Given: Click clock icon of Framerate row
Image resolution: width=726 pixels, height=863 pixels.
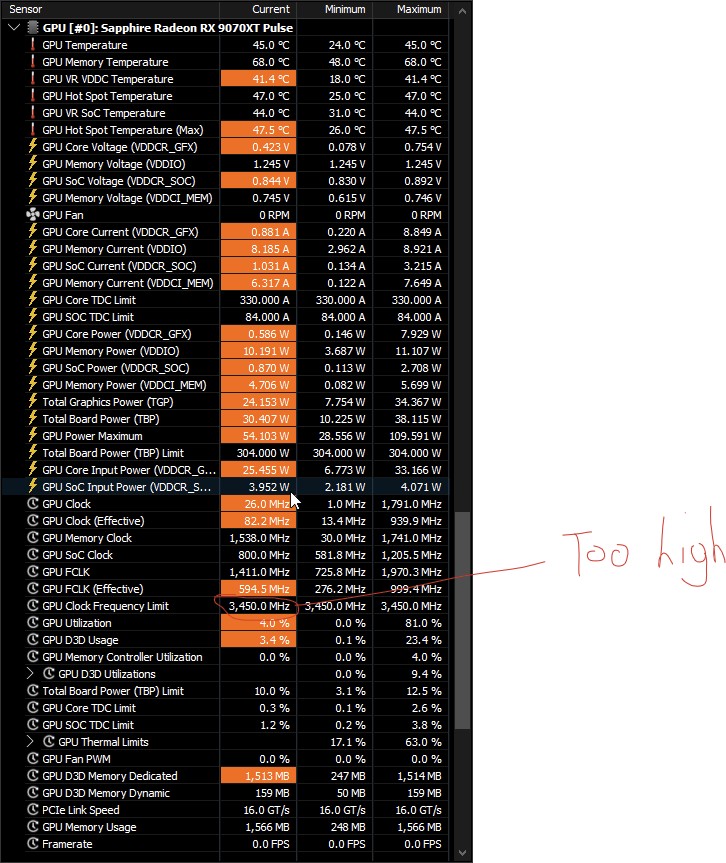Looking at the screenshot, I should click(33, 844).
